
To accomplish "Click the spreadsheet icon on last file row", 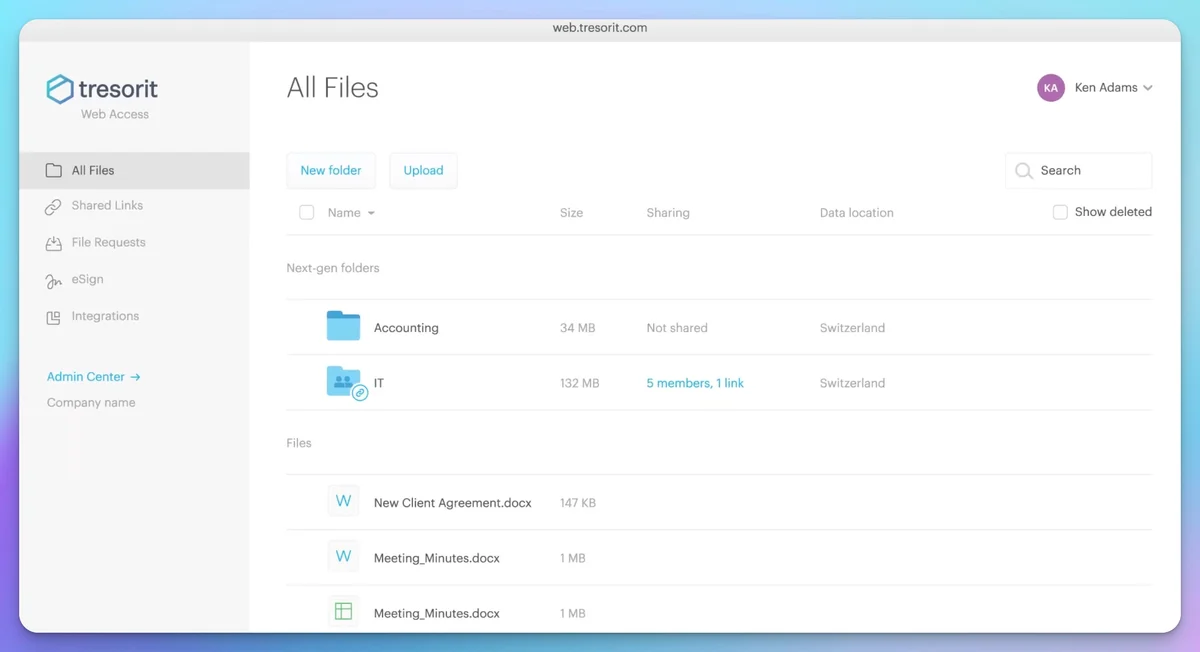I will pyautogui.click(x=343, y=612).
